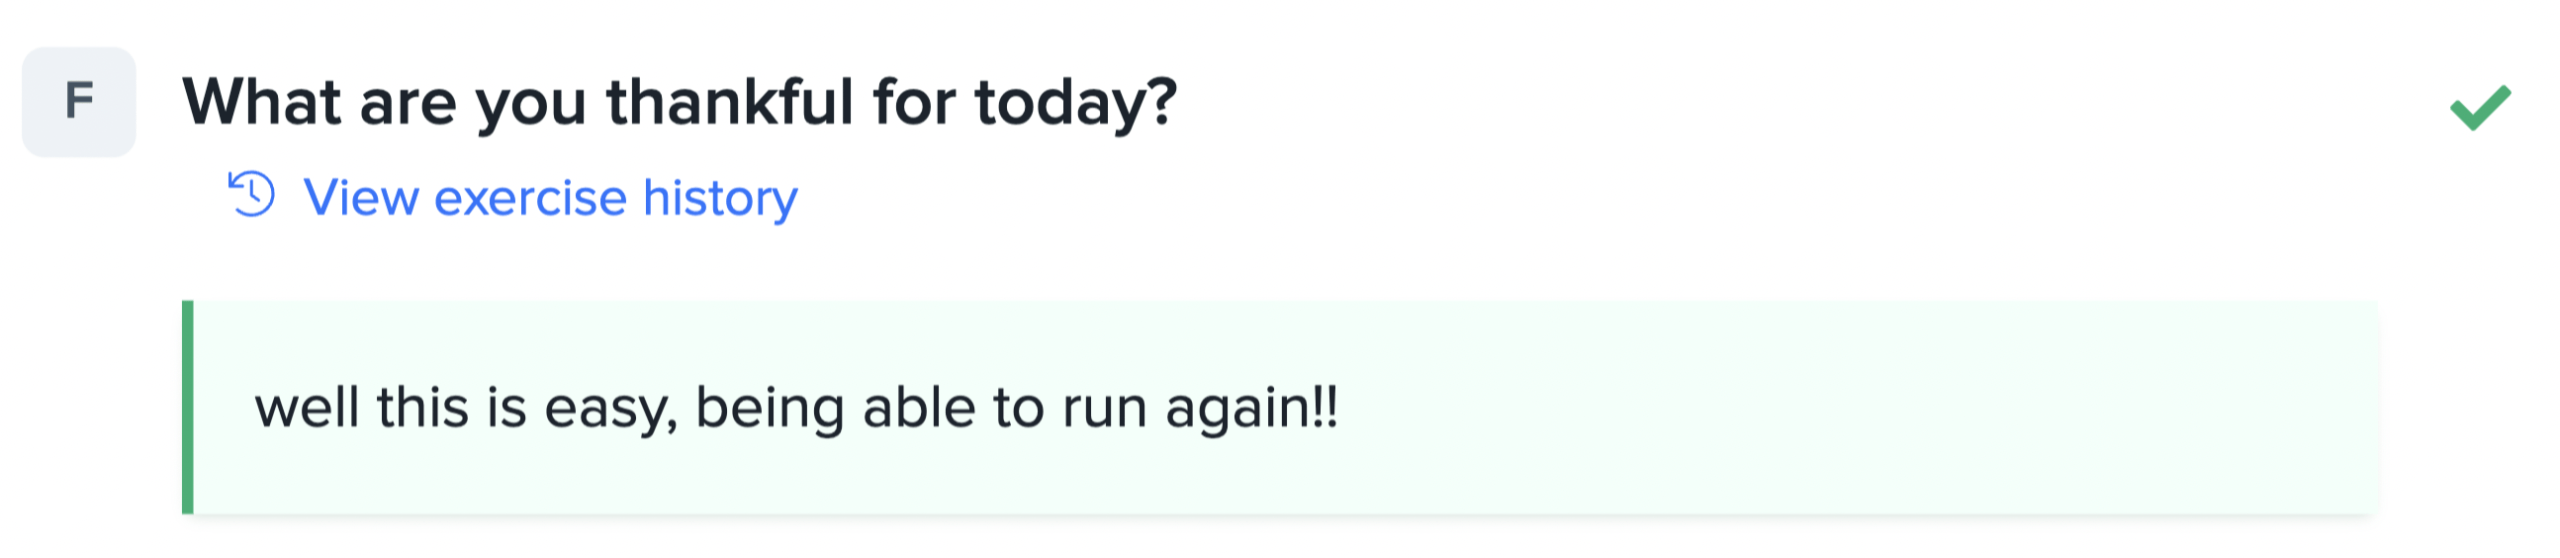Open the View exercise history link

[x=550, y=197]
